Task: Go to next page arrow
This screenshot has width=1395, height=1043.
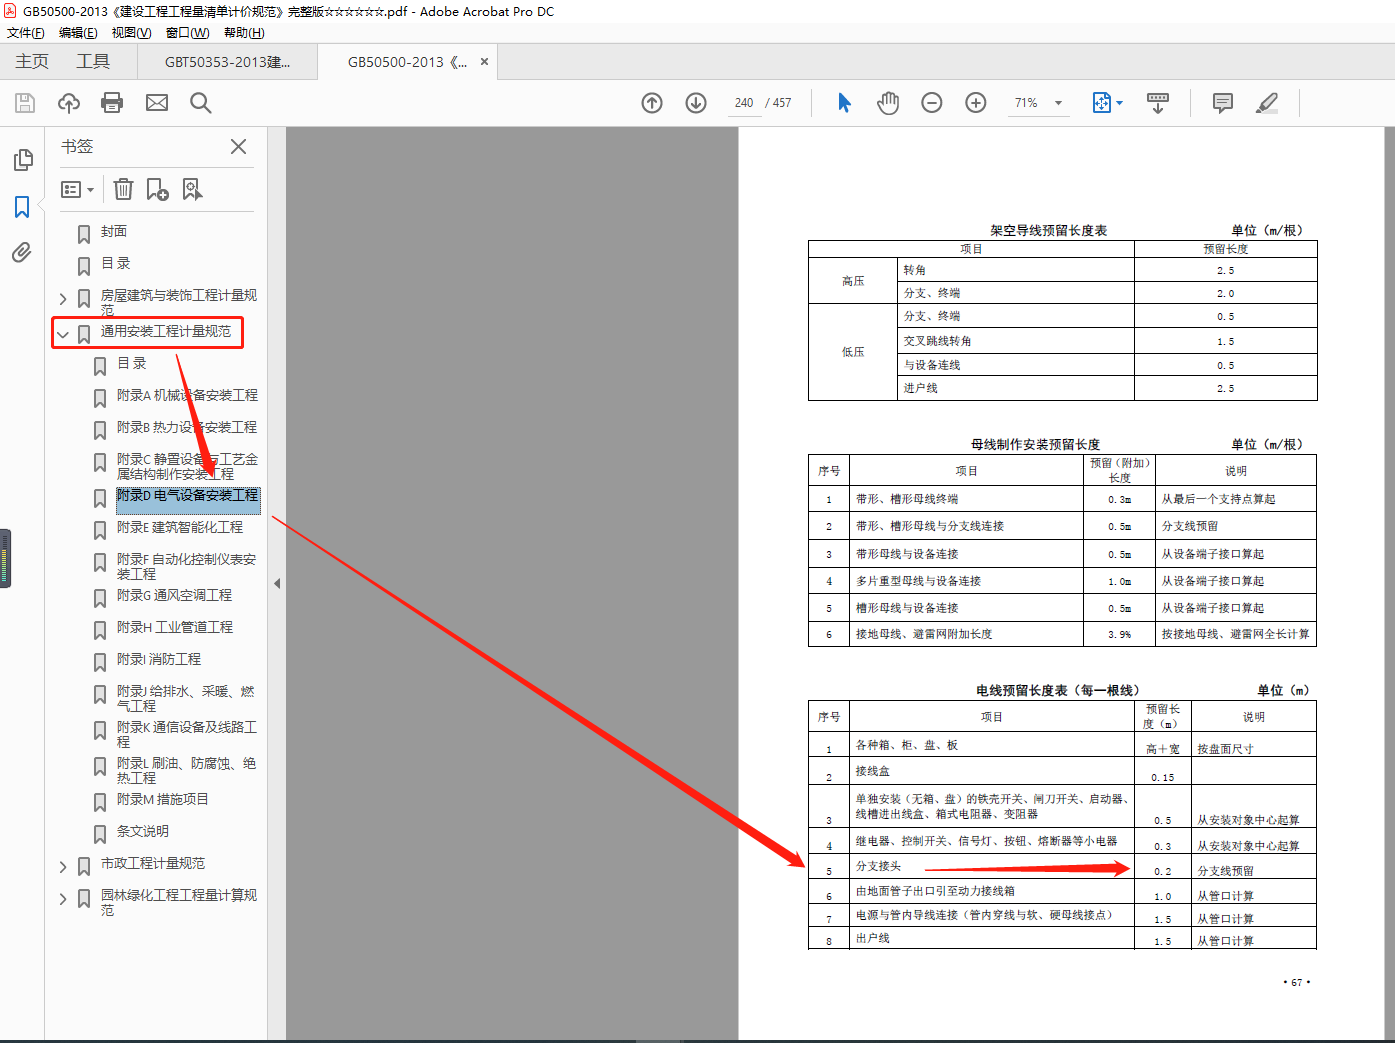Action: 696,103
